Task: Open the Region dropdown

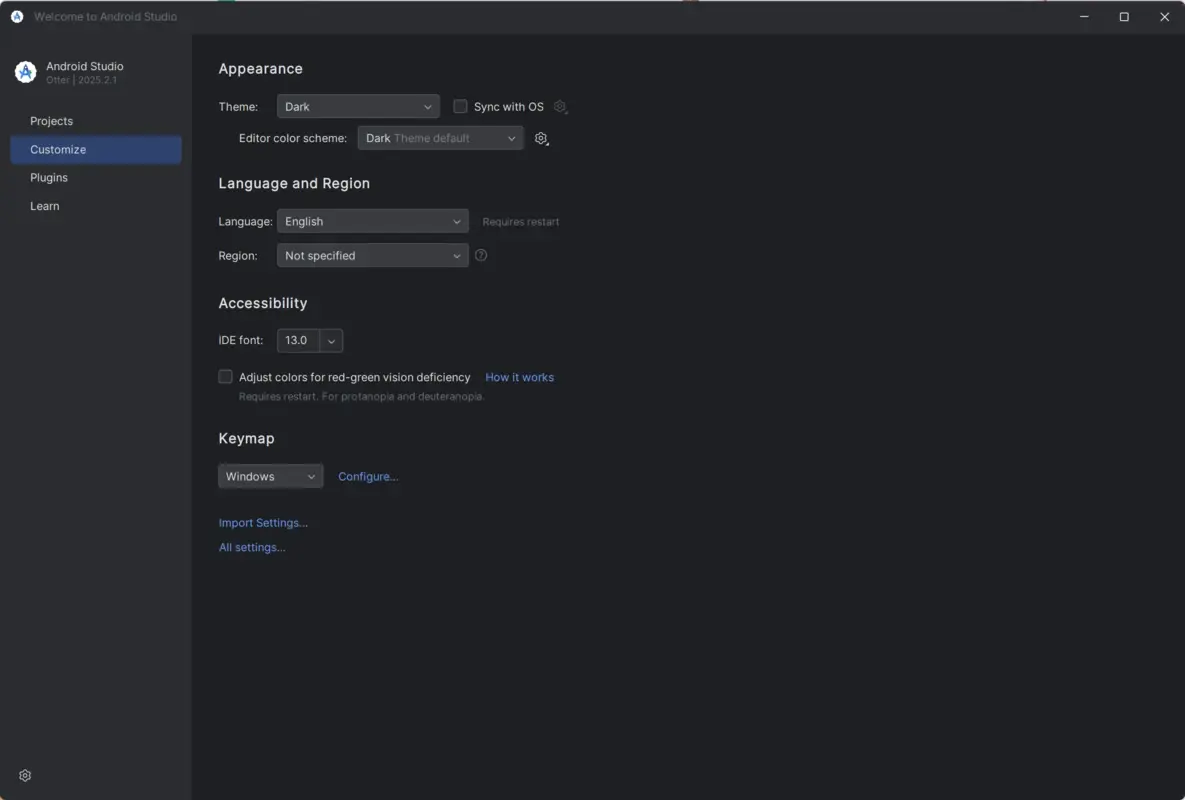Action: (372, 255)
